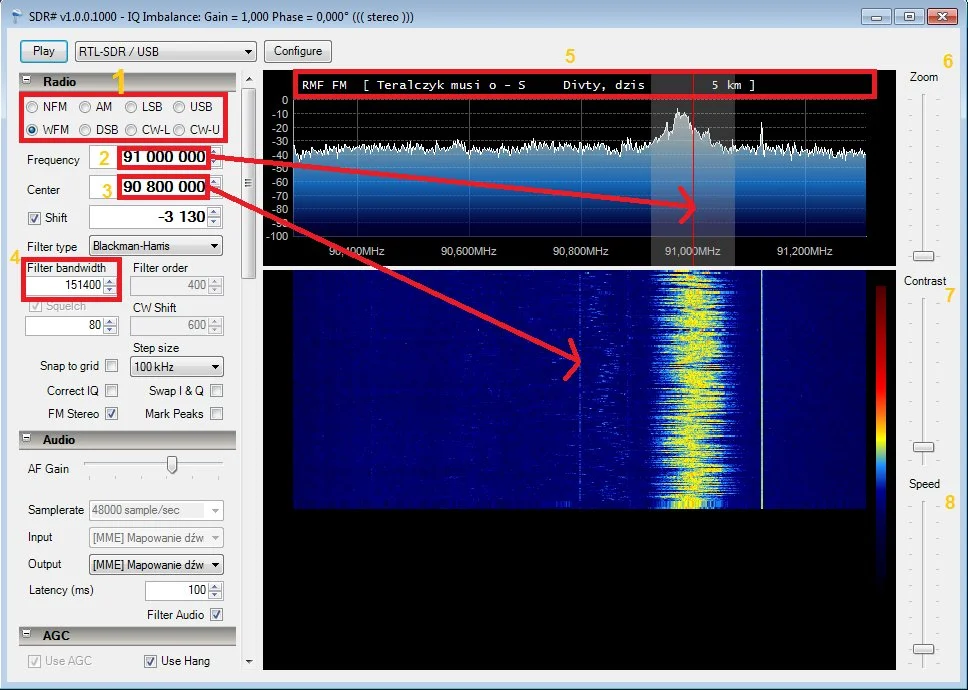Toggle the Correct IQ checkbox

[111, 391]
